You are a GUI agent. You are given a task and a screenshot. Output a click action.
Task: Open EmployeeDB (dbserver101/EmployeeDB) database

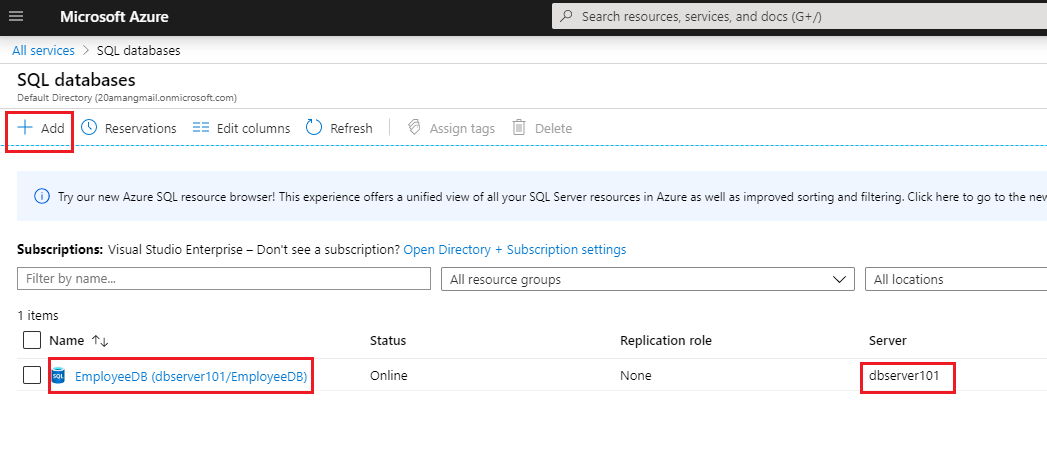point(191,376)
